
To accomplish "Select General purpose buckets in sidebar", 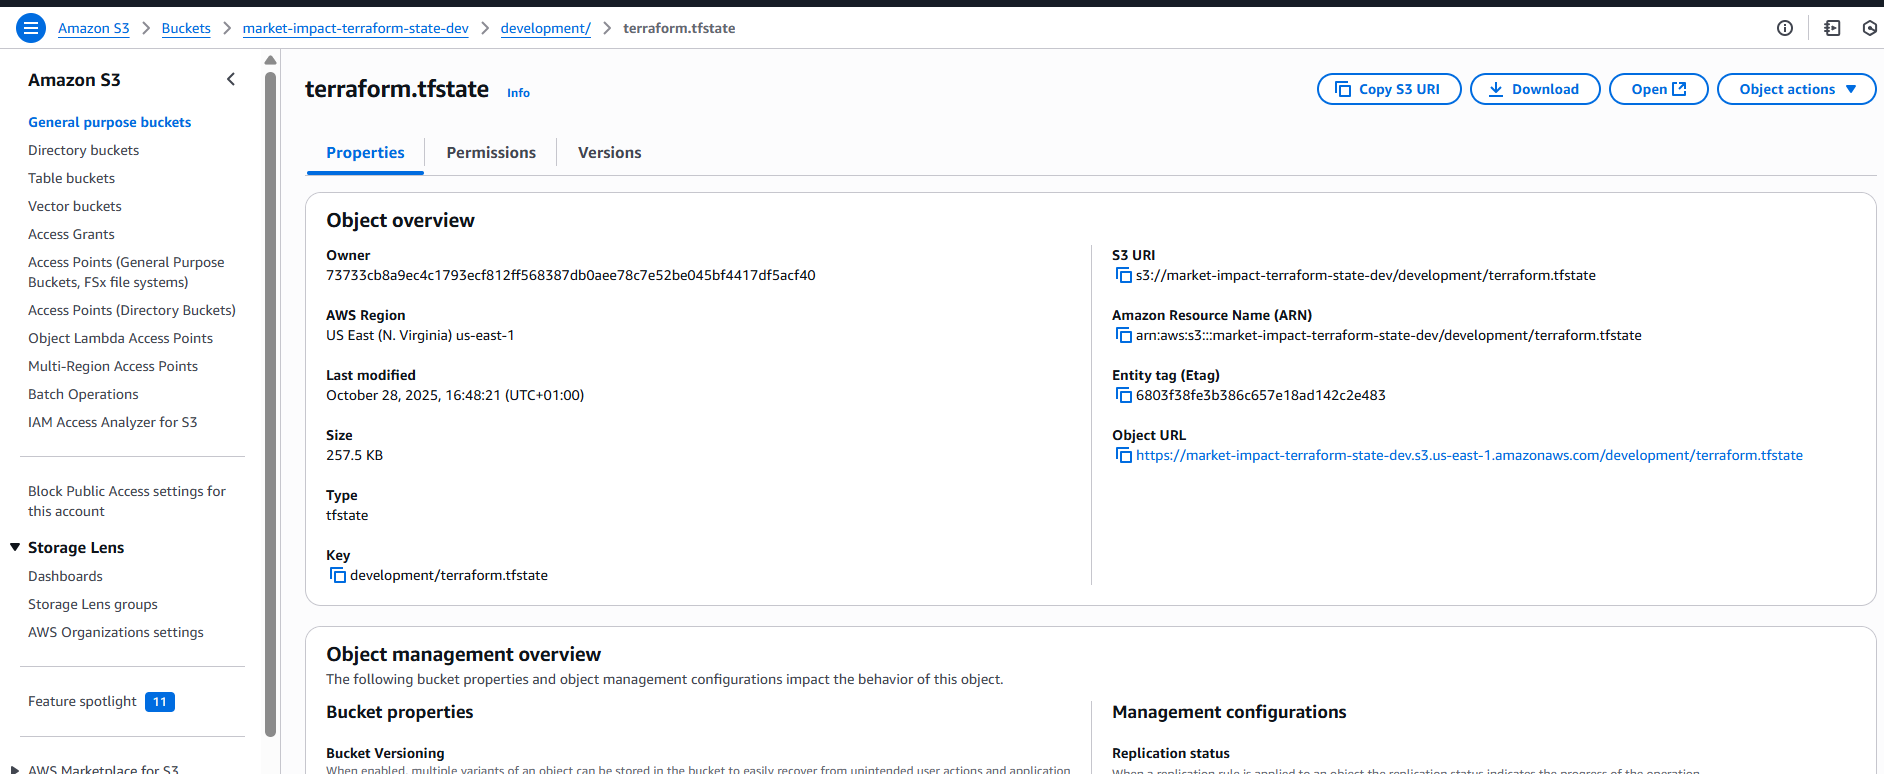I will tap(109, 122).
